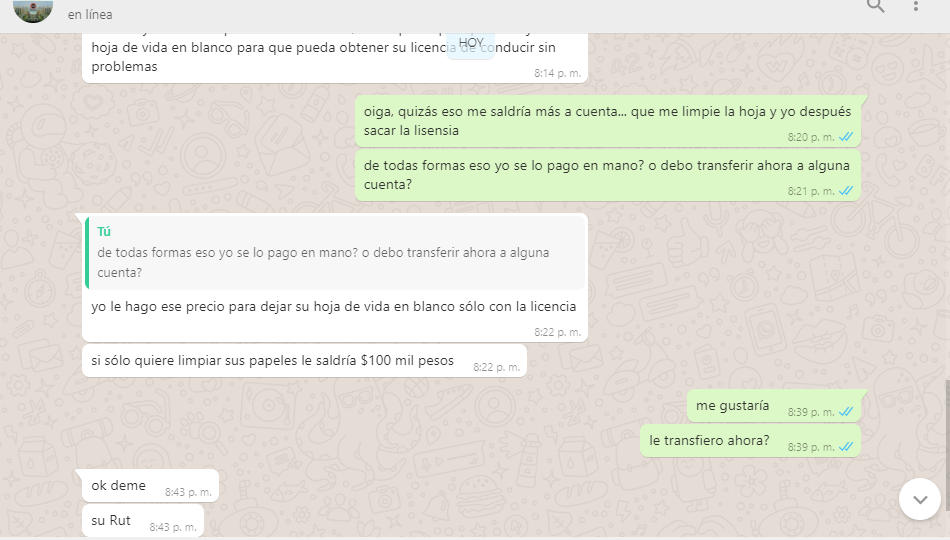Click the 'HOY' date badge
Viewport: 950px width, 540px height.
(471, 43)
